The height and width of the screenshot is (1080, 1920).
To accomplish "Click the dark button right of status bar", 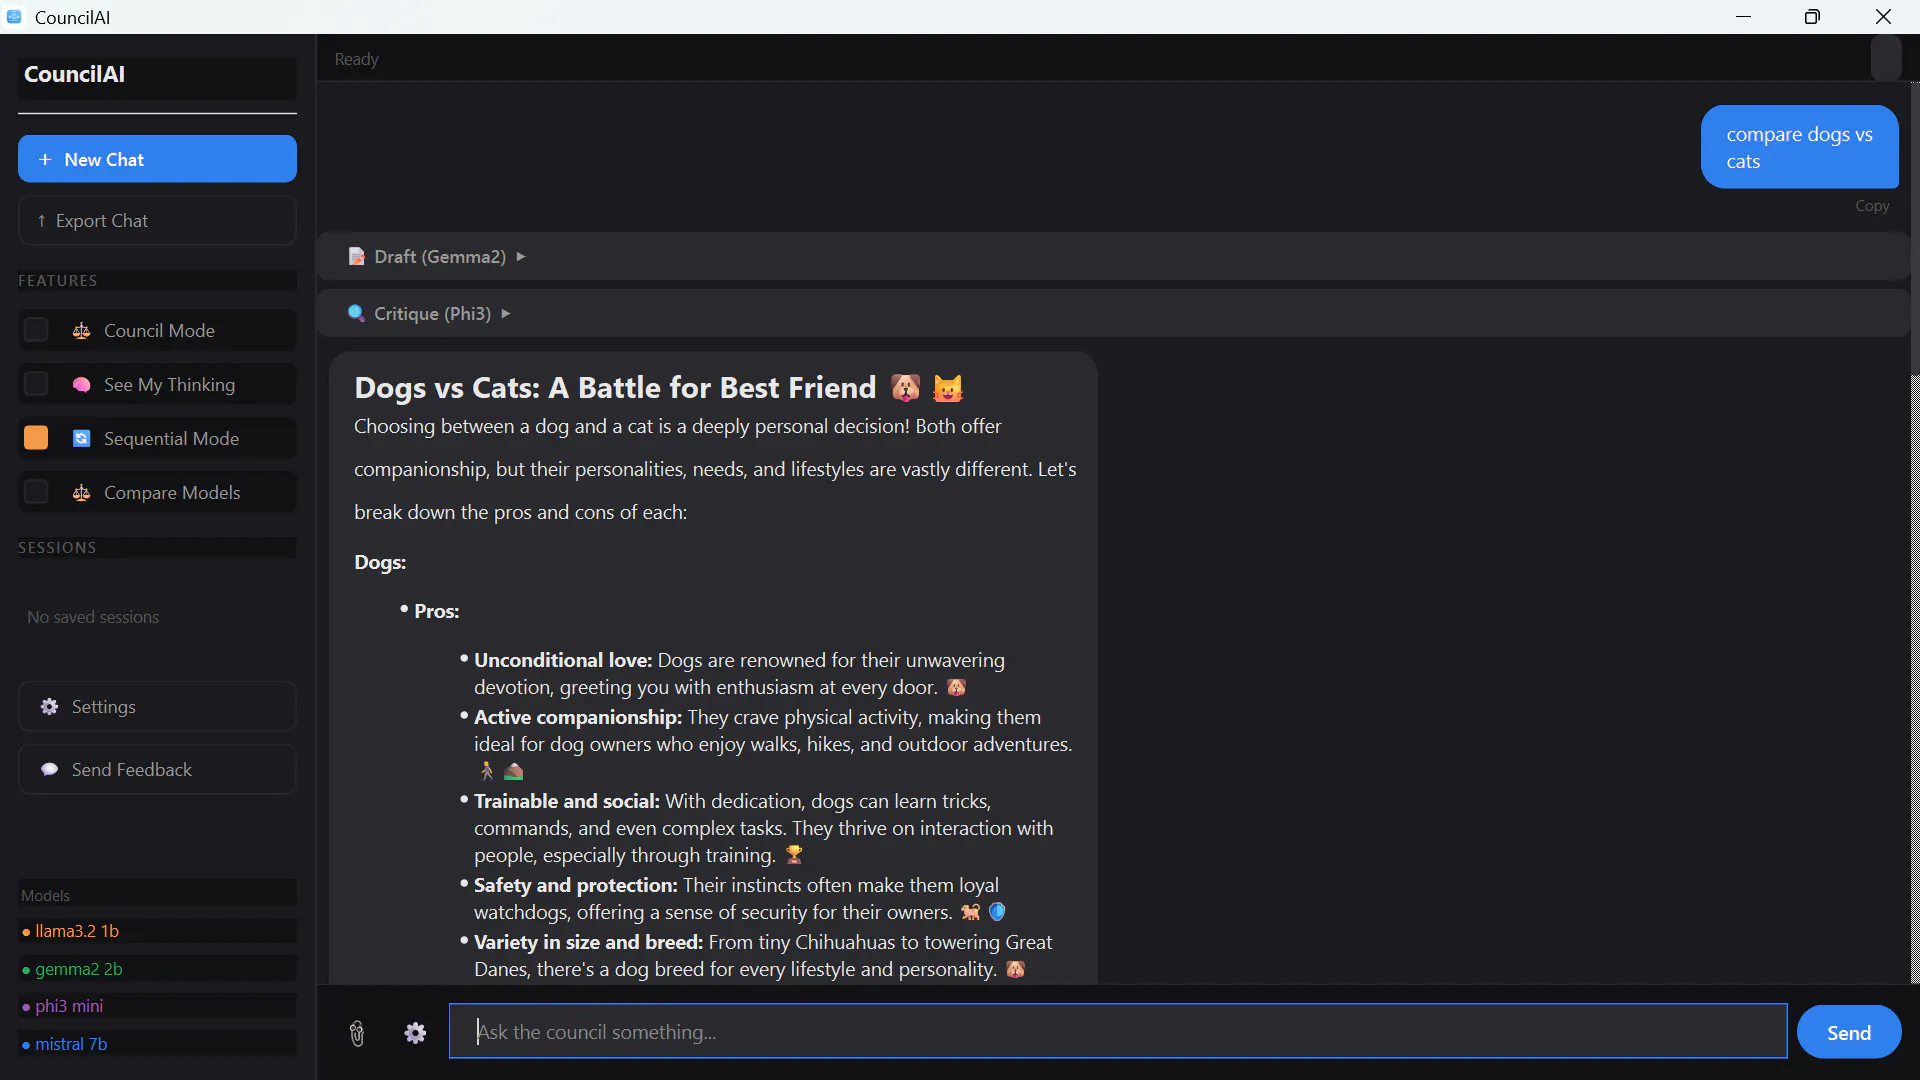I will [x=1886, y=59].
